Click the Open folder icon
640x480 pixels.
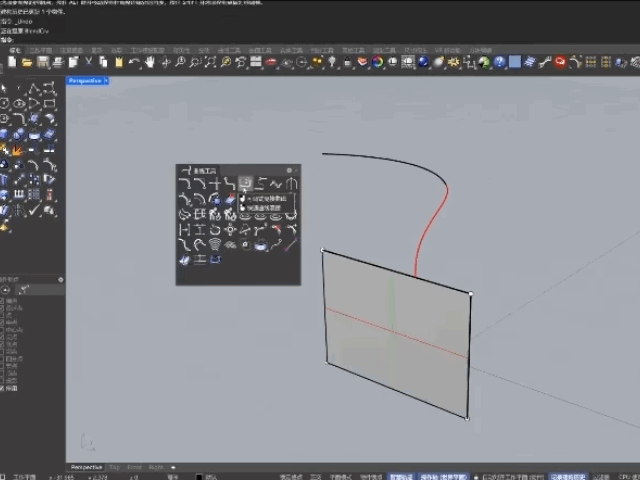point(28,62)
